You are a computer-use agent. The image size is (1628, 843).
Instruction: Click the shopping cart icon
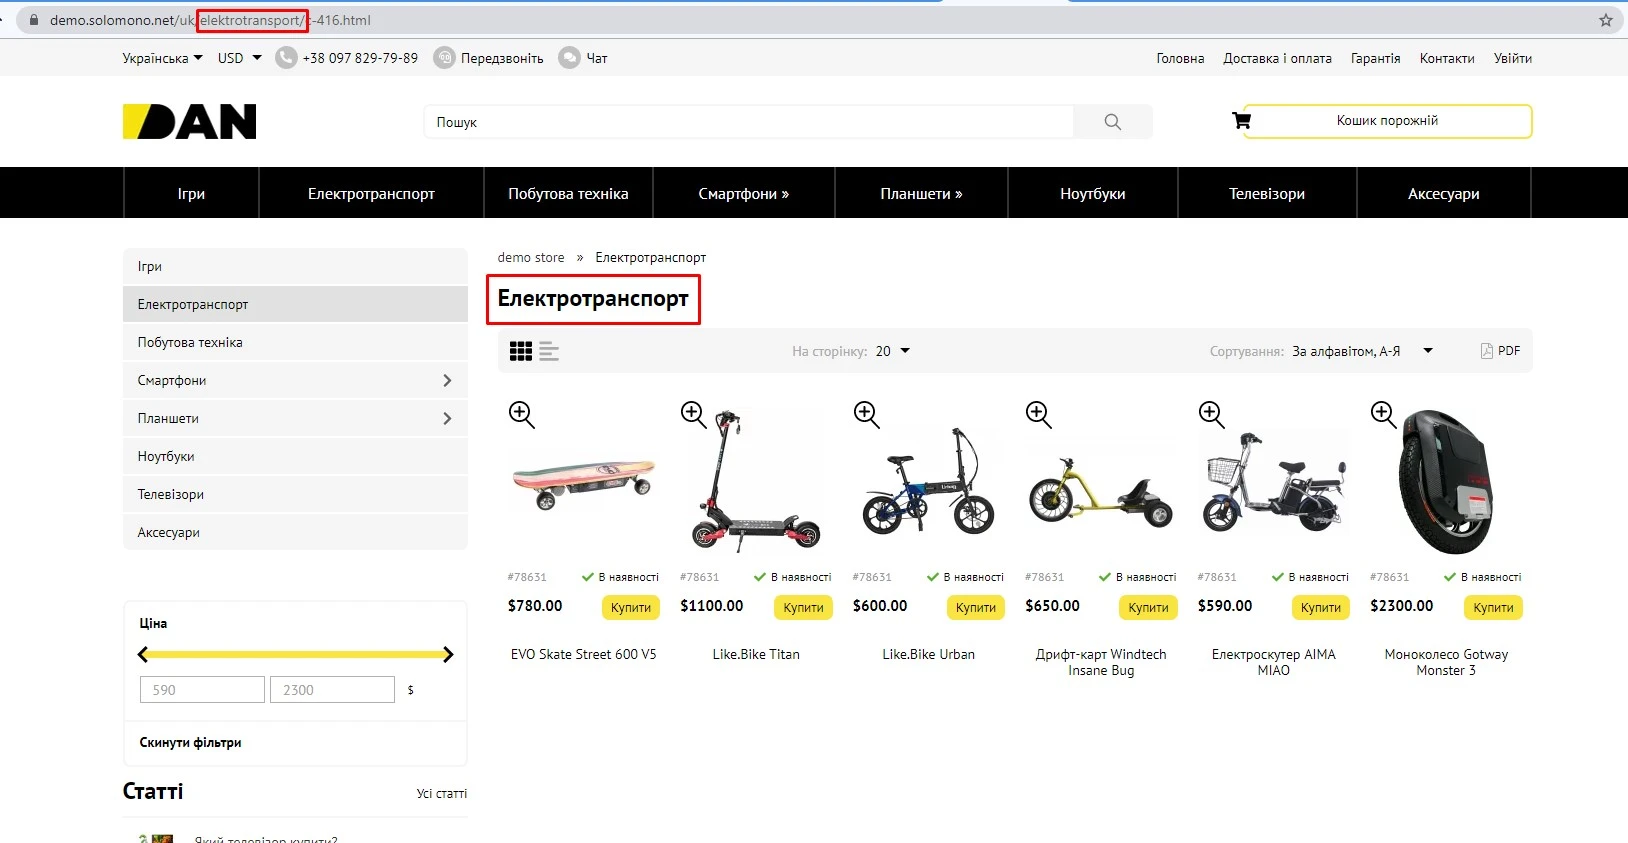click(1241, 121)
